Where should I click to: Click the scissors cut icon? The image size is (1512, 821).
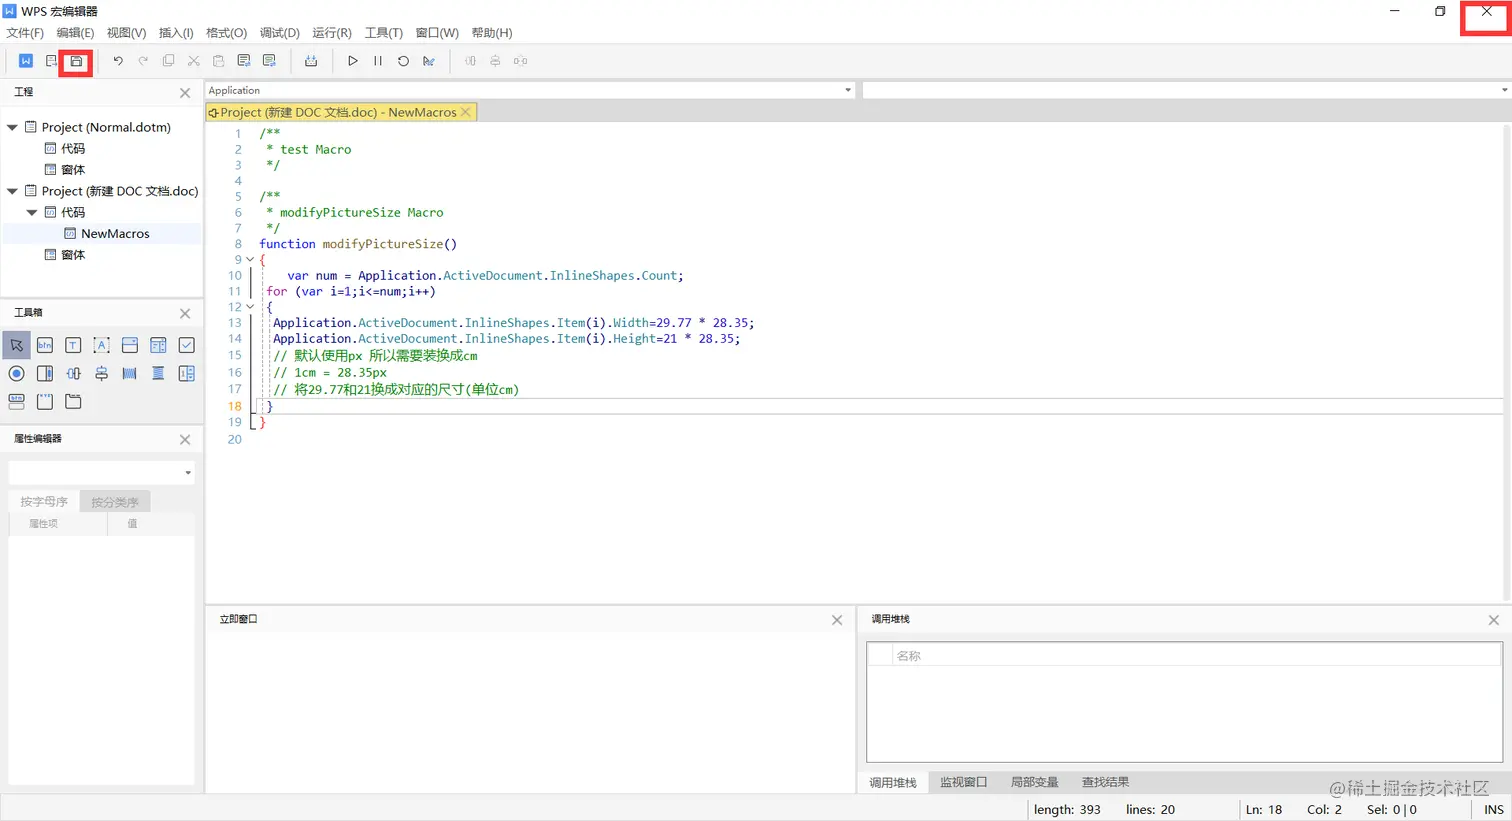pos(193,61)
